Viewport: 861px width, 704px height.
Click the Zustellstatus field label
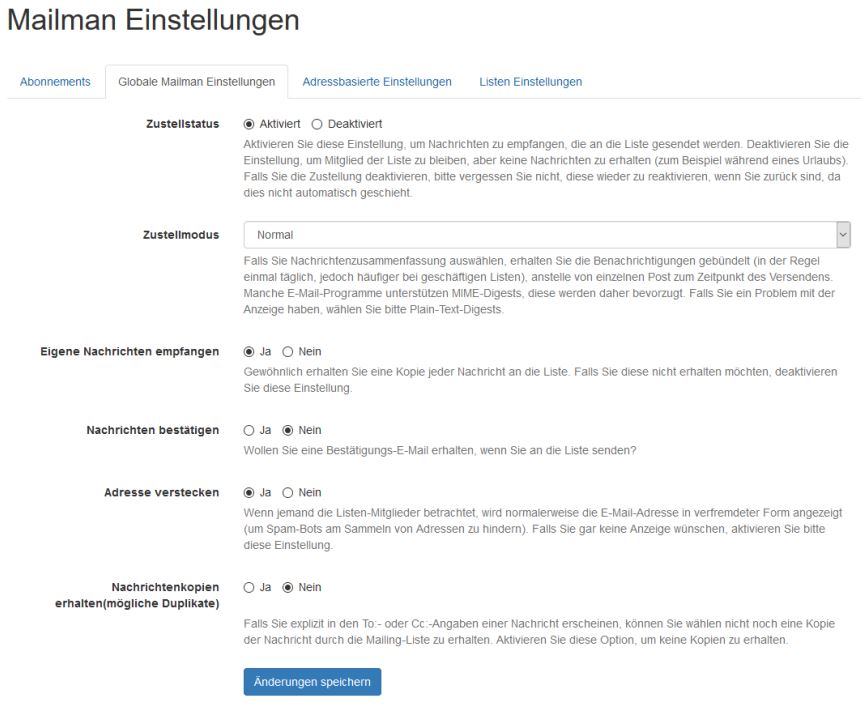(182, 124)
